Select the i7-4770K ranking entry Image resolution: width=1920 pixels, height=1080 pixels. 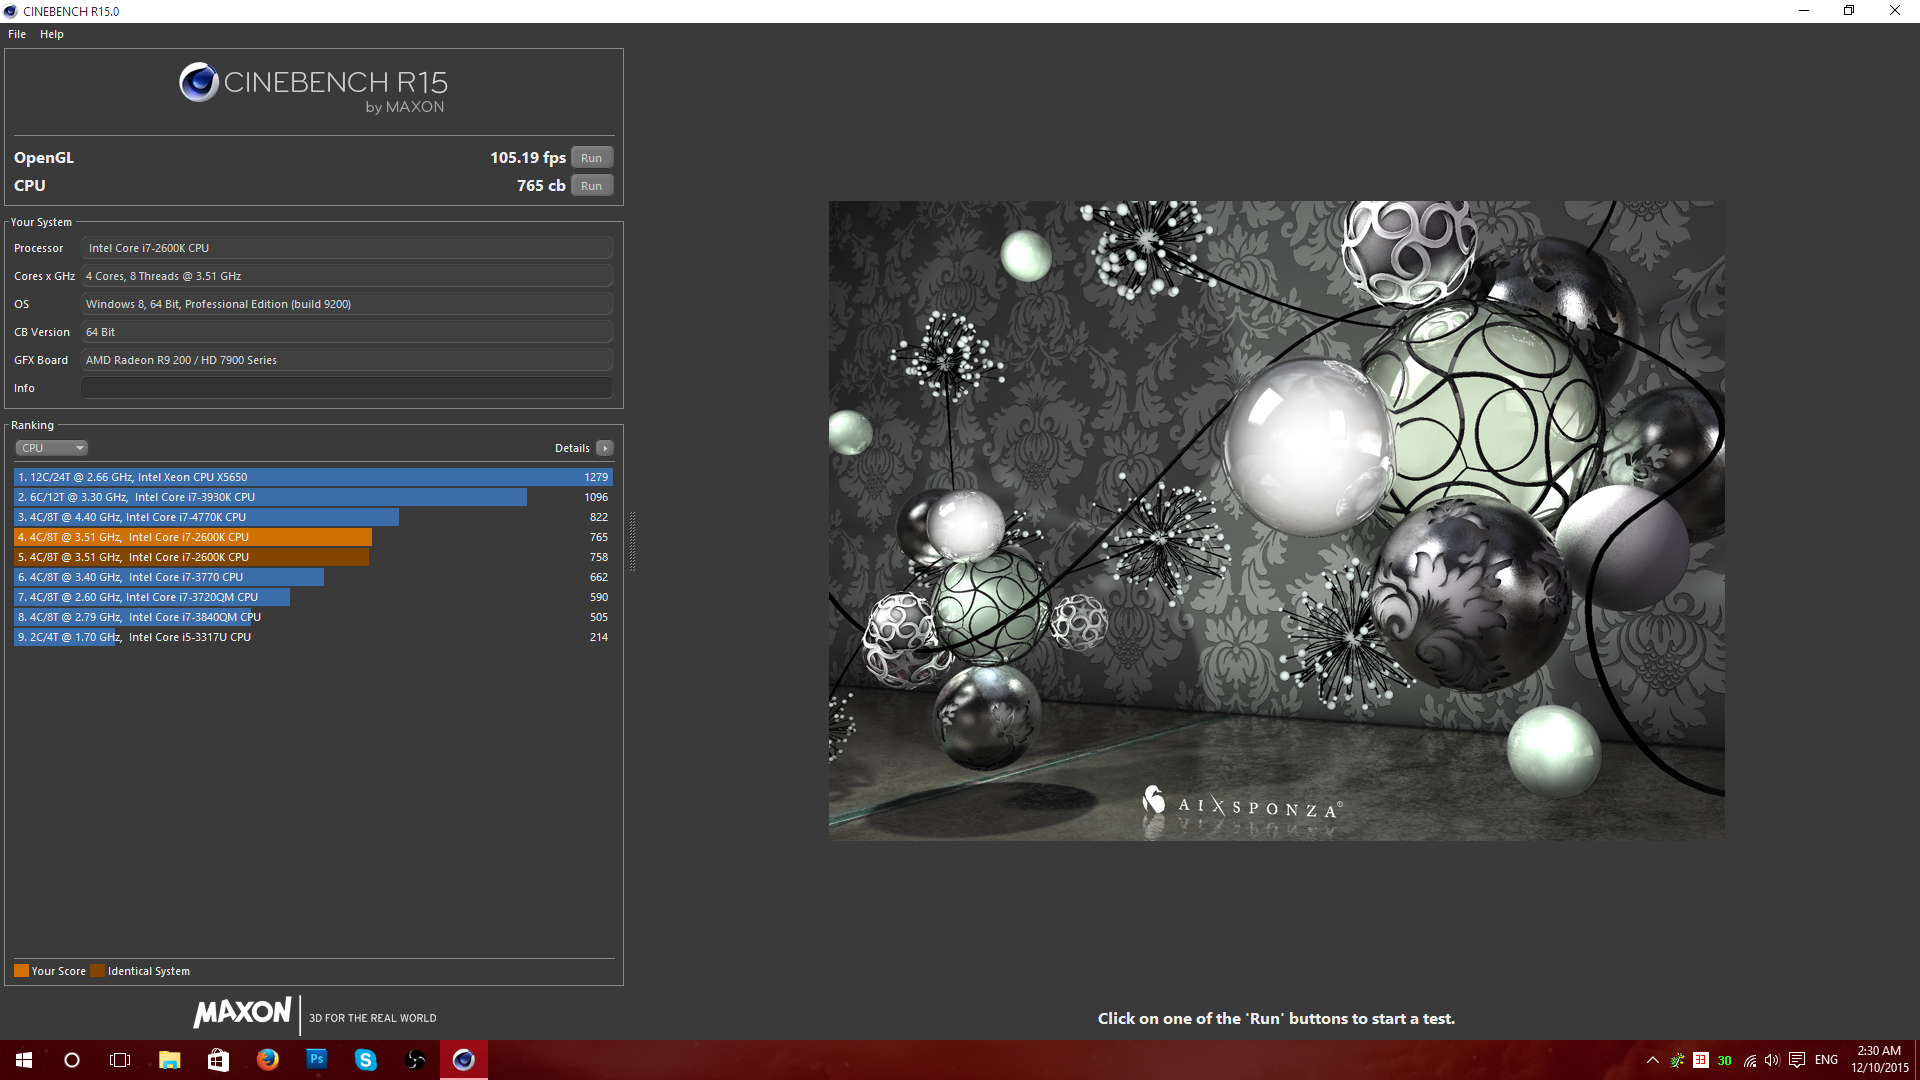pyautogui.click(x=313, y=517)
